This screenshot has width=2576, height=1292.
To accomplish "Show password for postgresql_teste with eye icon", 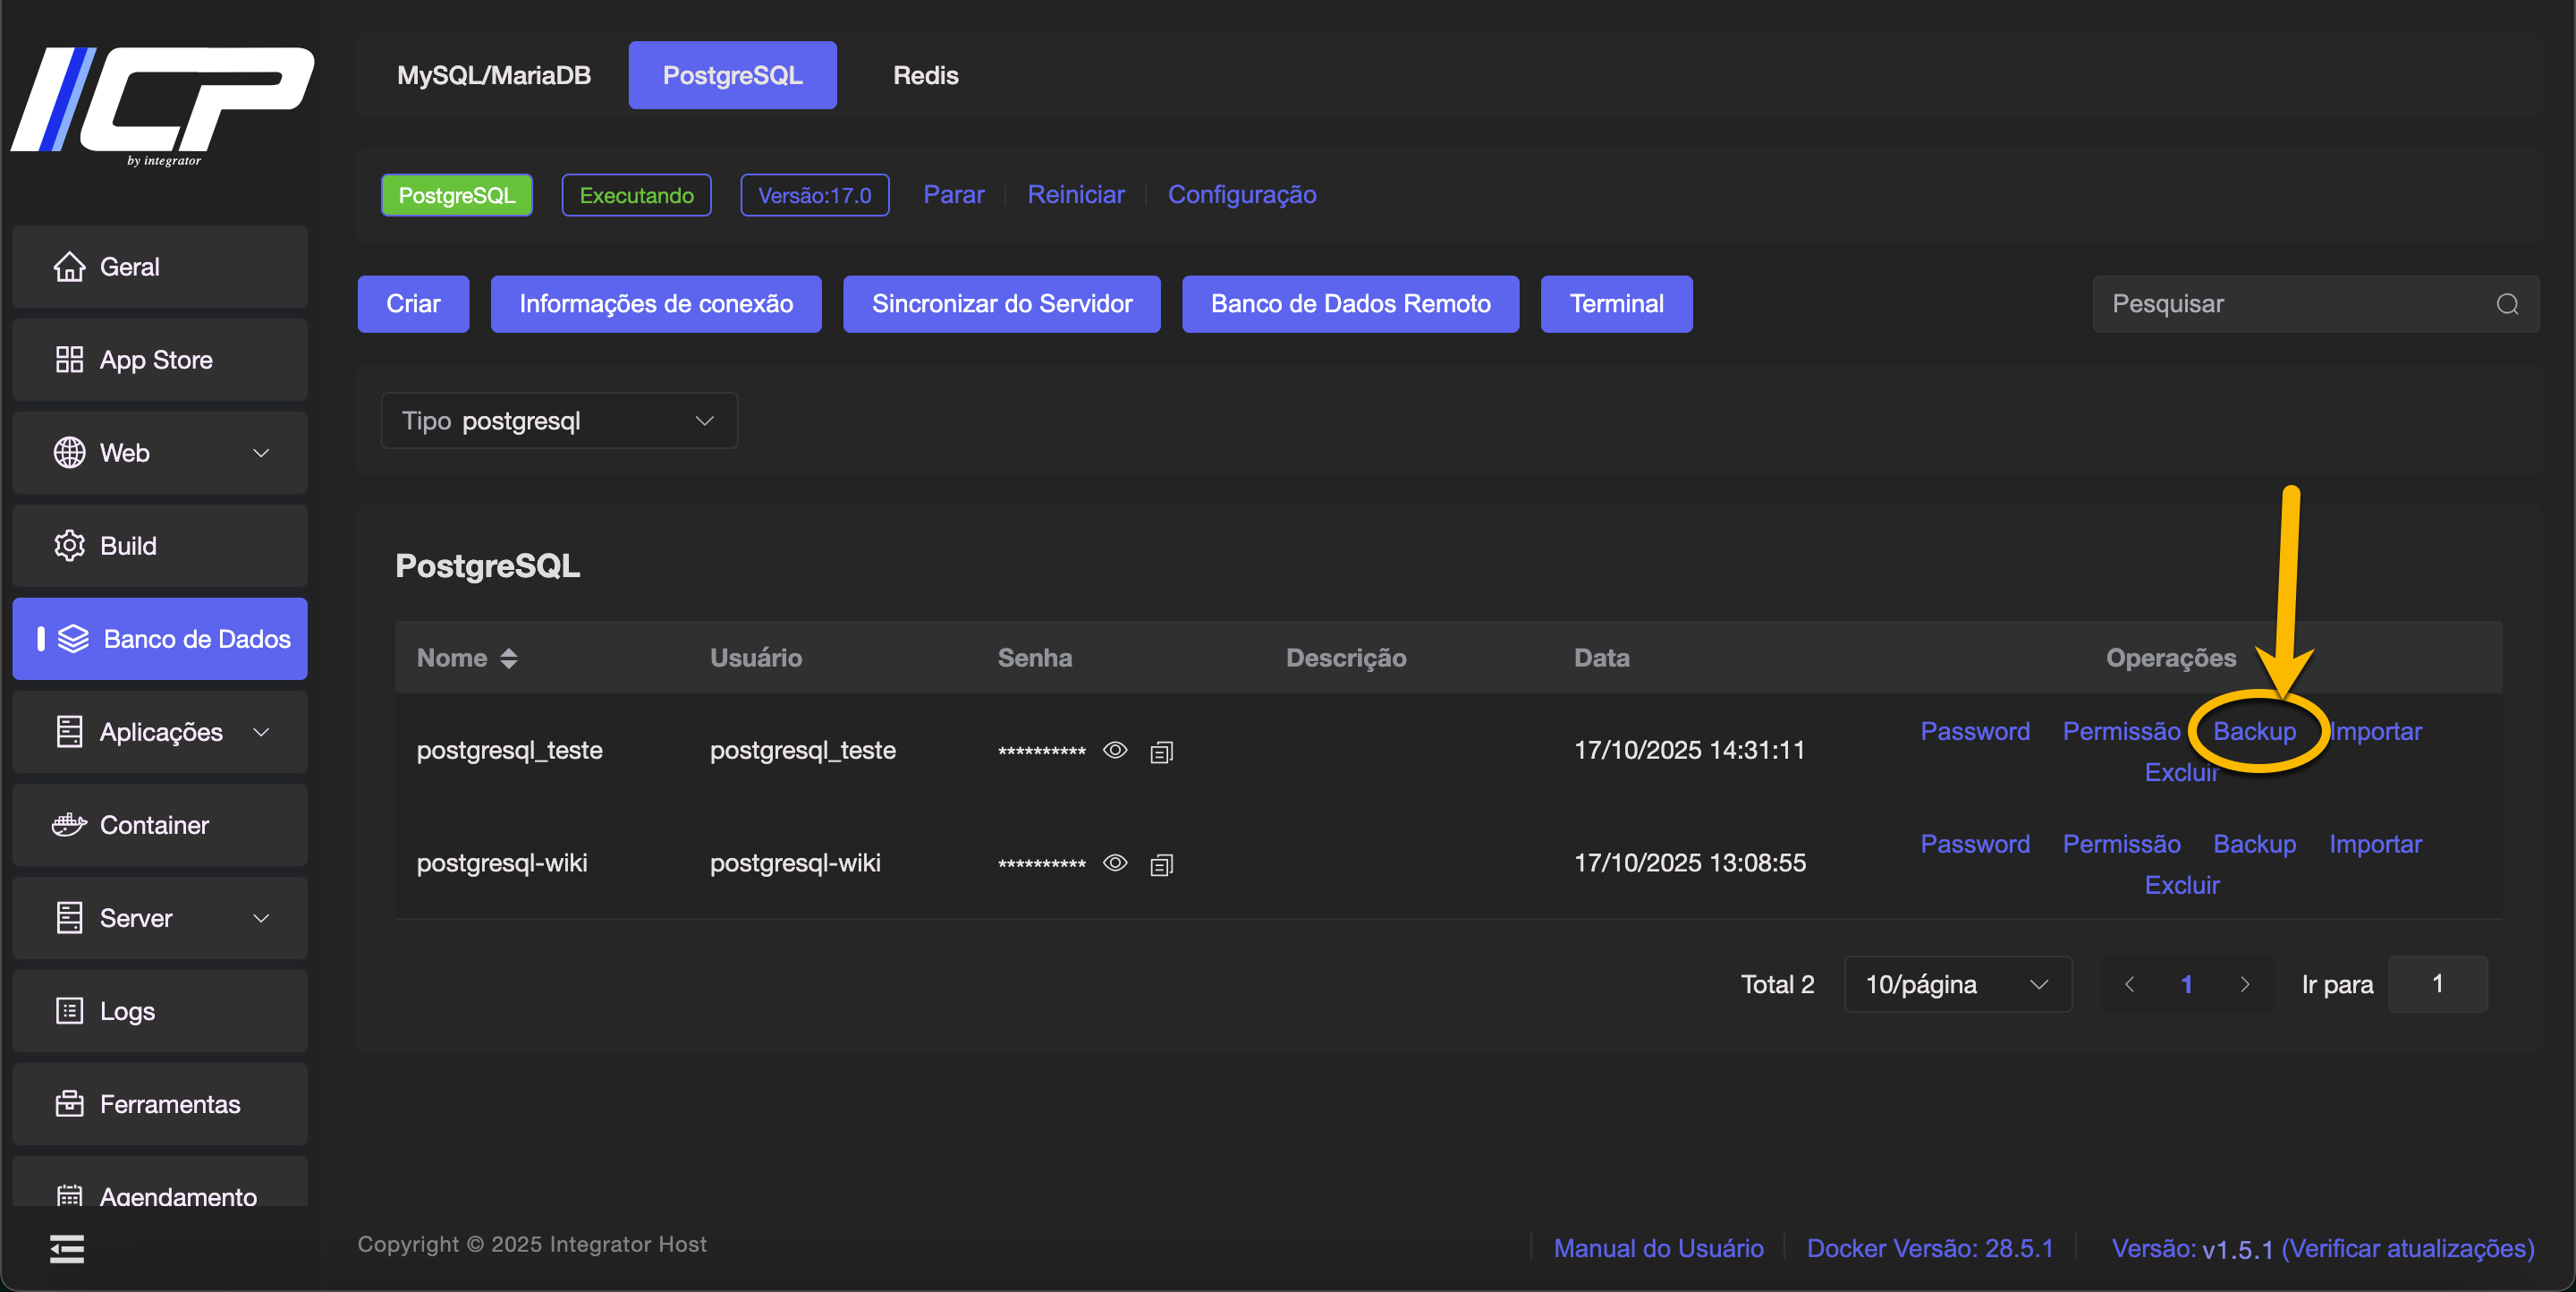I will (x=1115, y=750).
